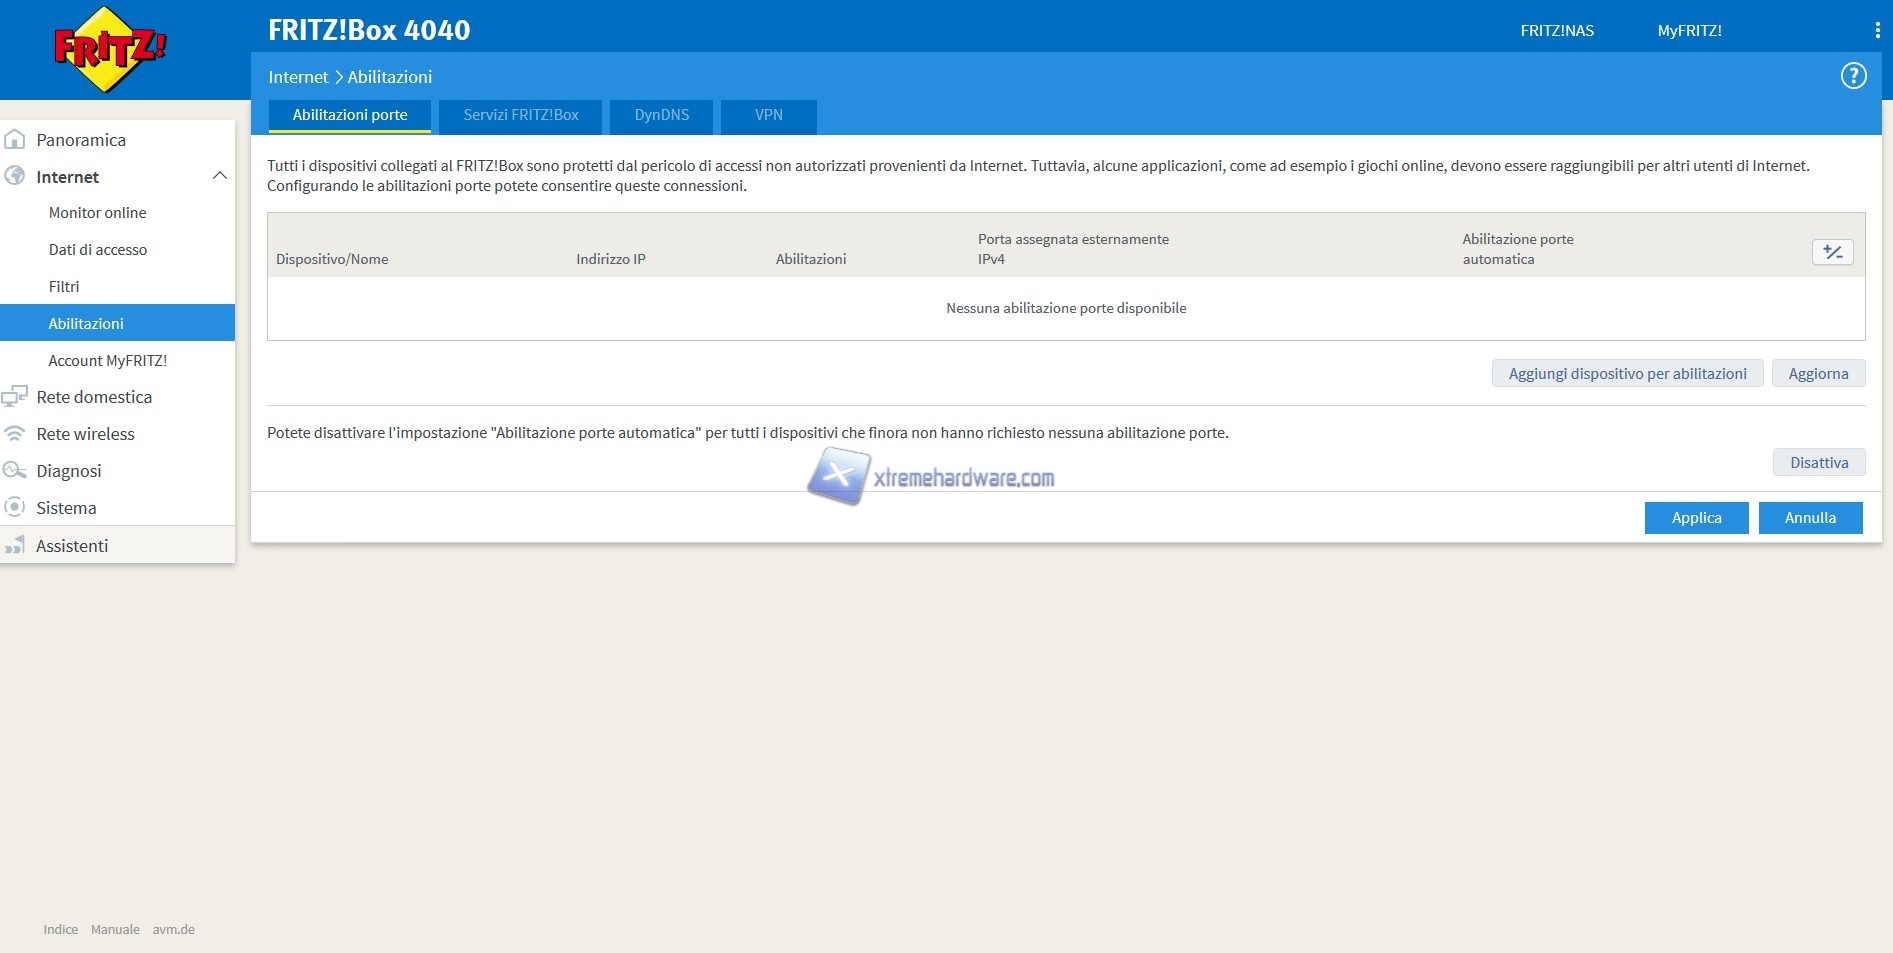The width and height of the screenshot is (1893, 953).
Task: Click the Applica button
Action: (1696, 518)
